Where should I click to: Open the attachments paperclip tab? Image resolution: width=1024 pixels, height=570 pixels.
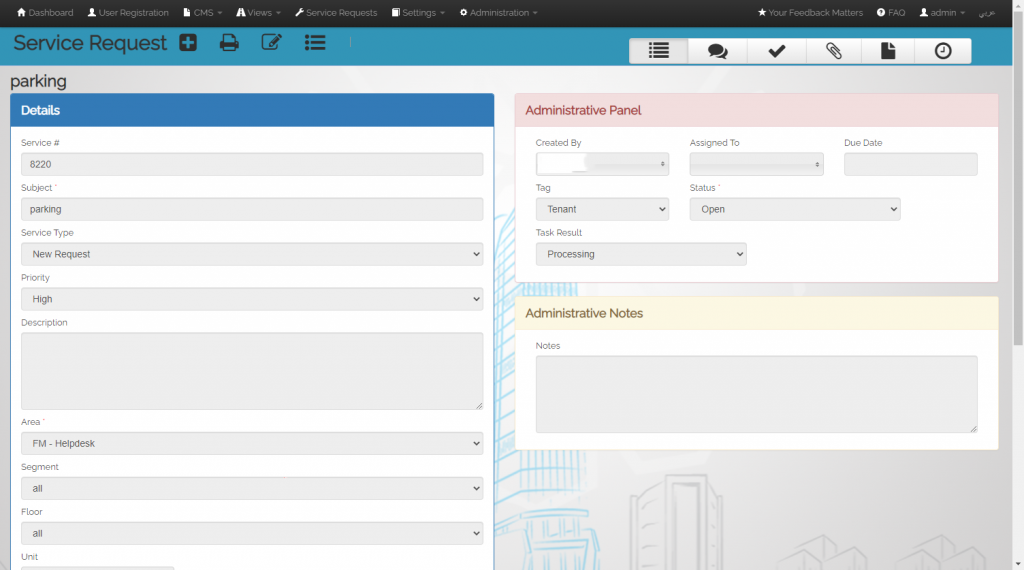[833, 52]
